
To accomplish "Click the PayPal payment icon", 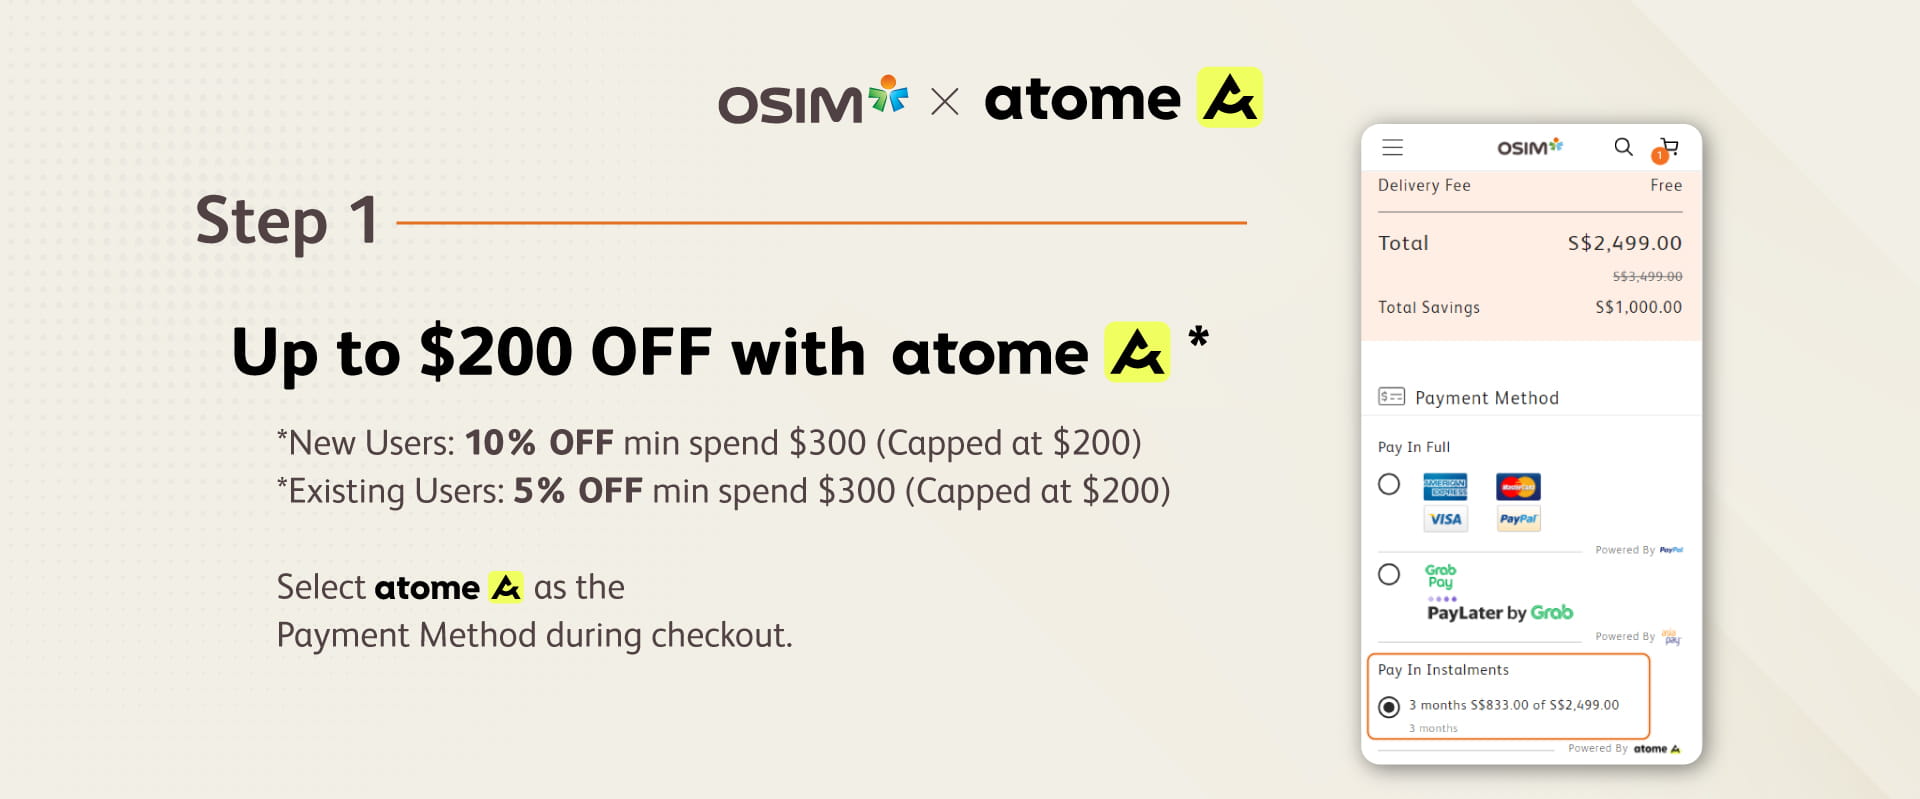I will (x=1517, y=518).
